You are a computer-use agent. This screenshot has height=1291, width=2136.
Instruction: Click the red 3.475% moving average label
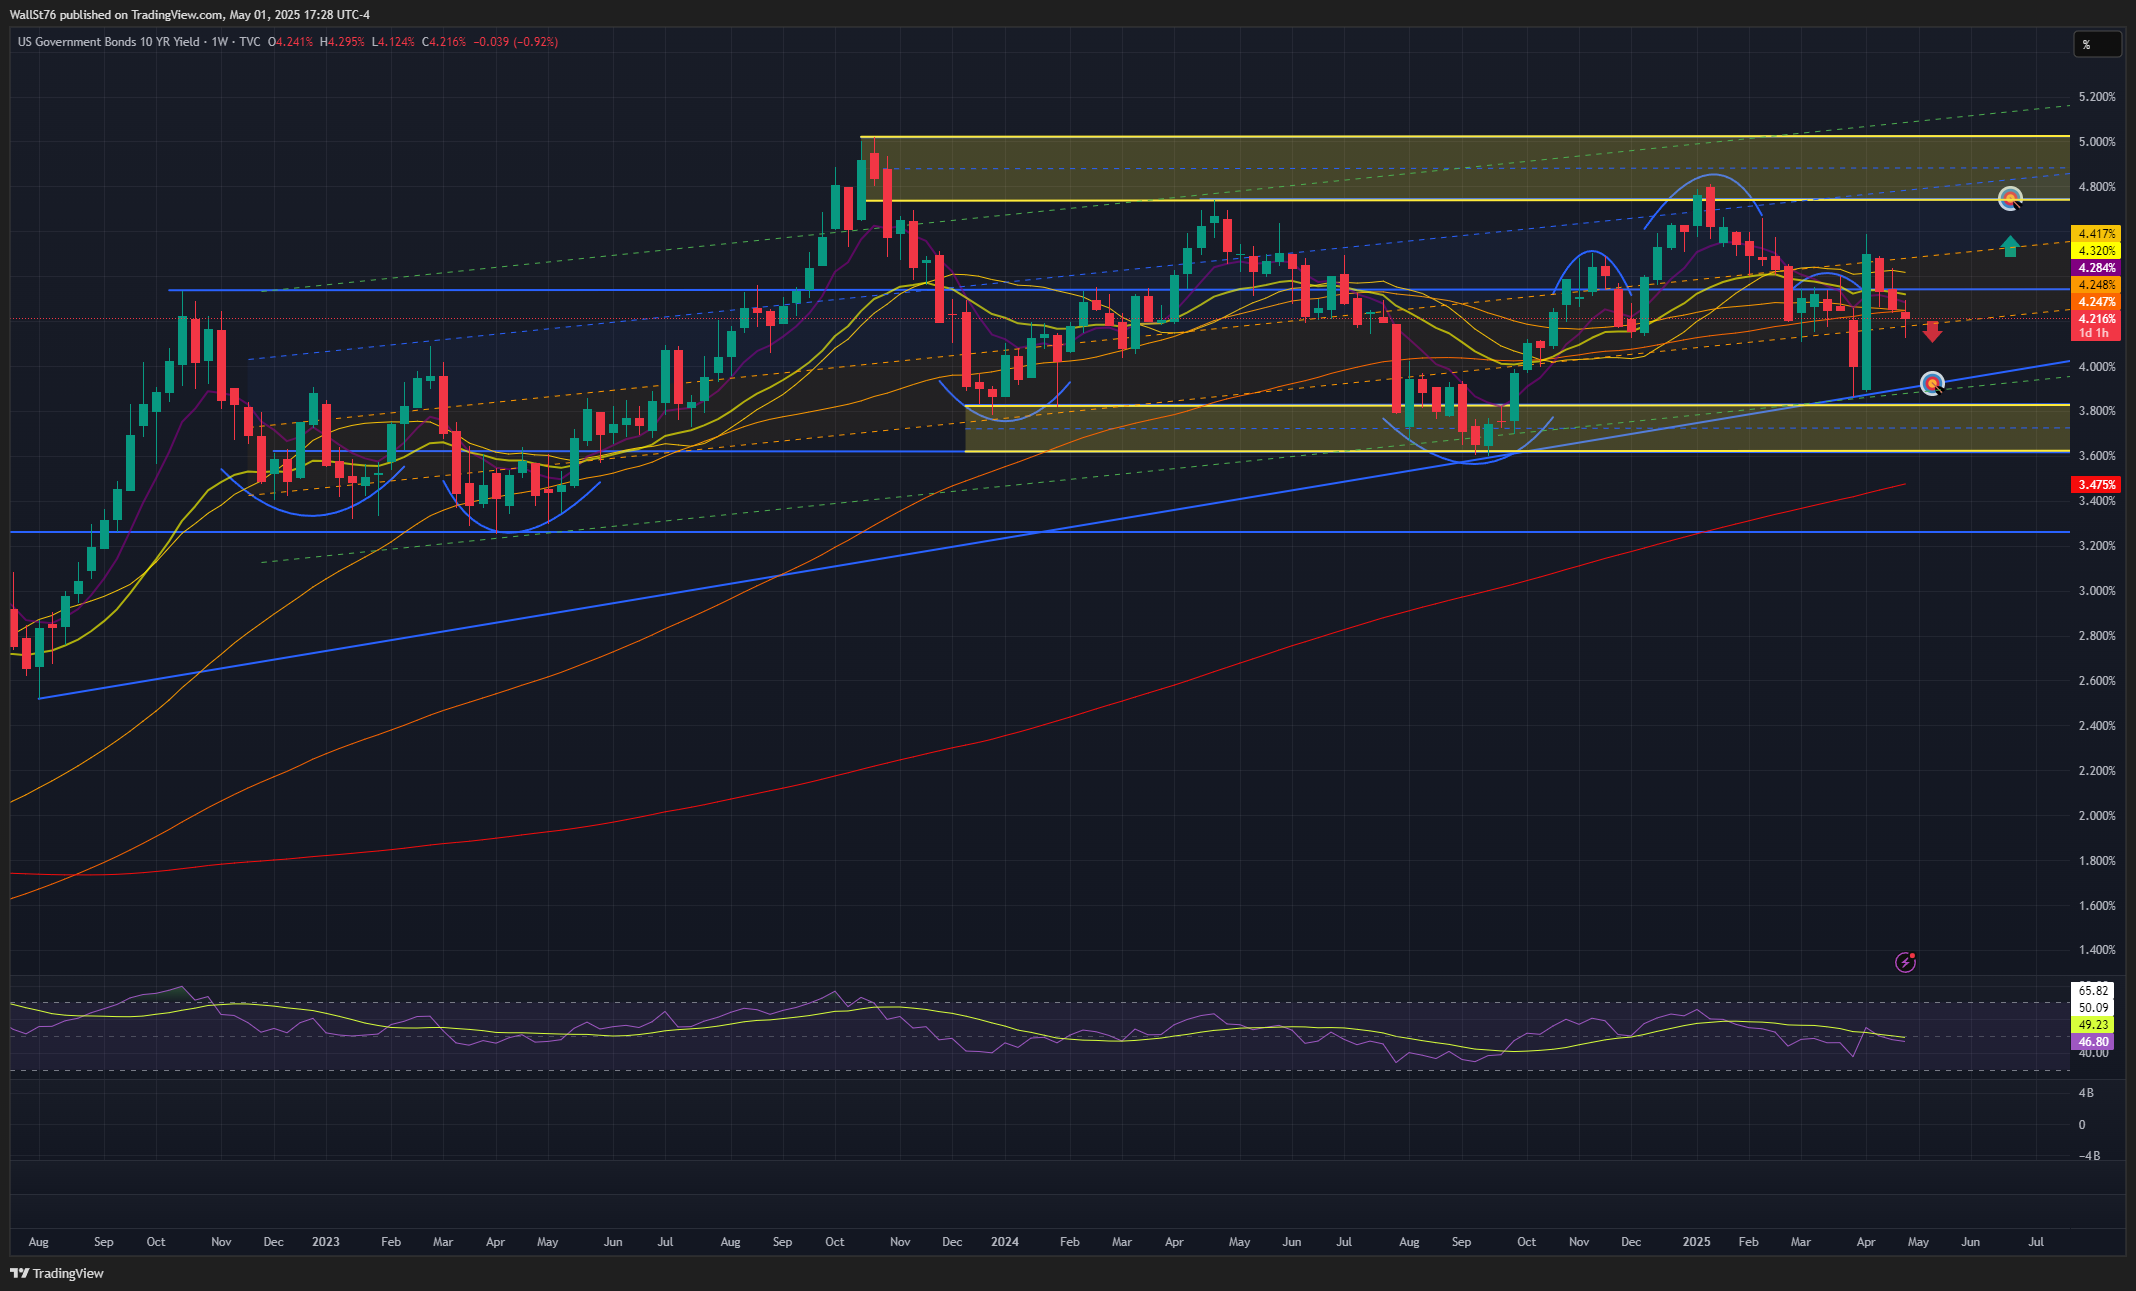pos(2096,485)
